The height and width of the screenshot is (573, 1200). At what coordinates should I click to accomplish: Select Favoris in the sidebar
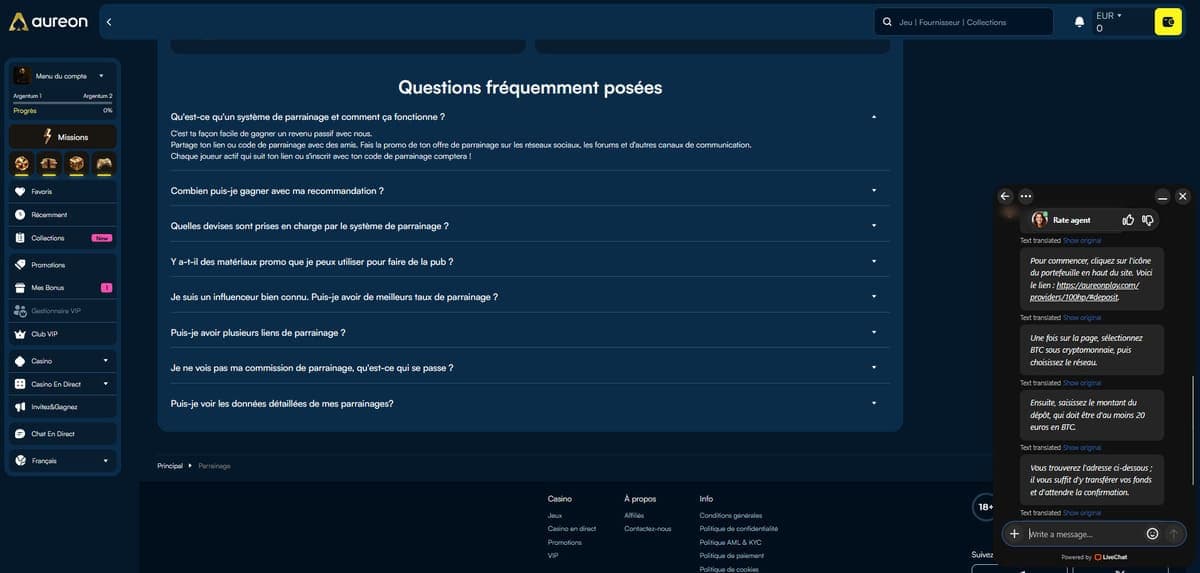coord(63,191)
